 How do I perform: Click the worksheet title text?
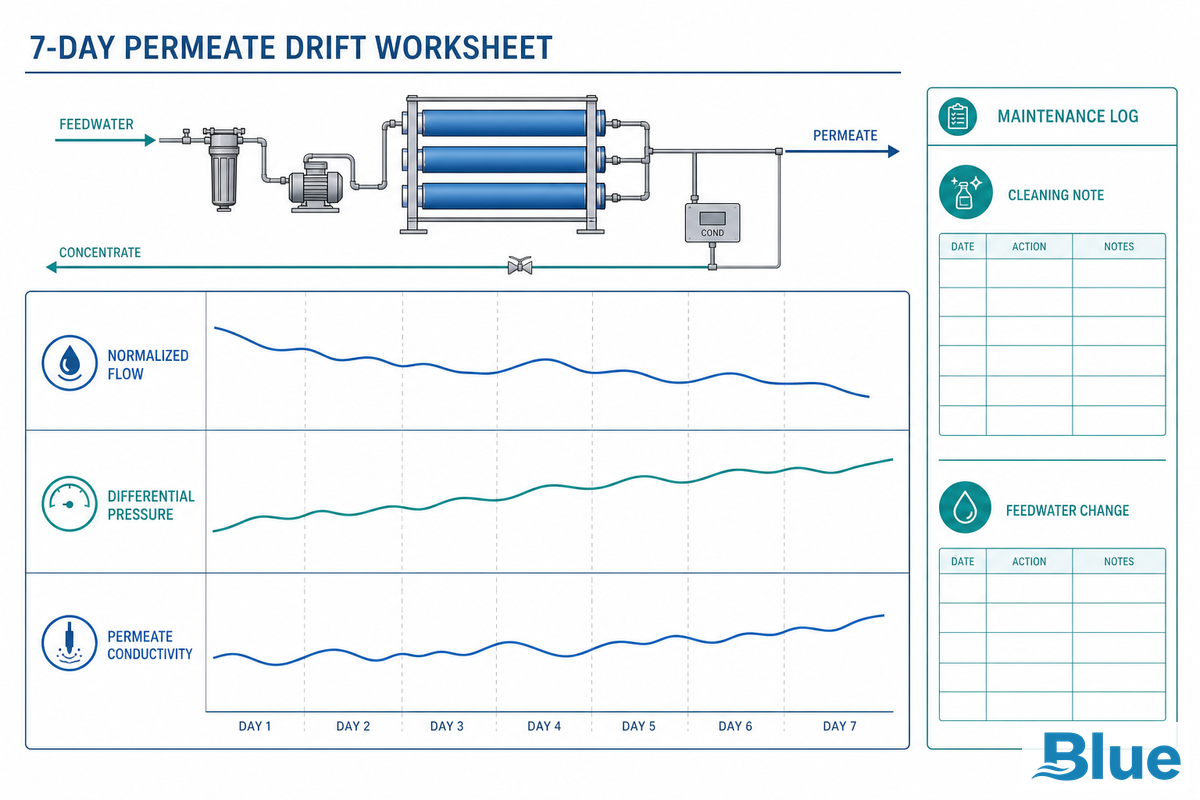click(290, 48)
